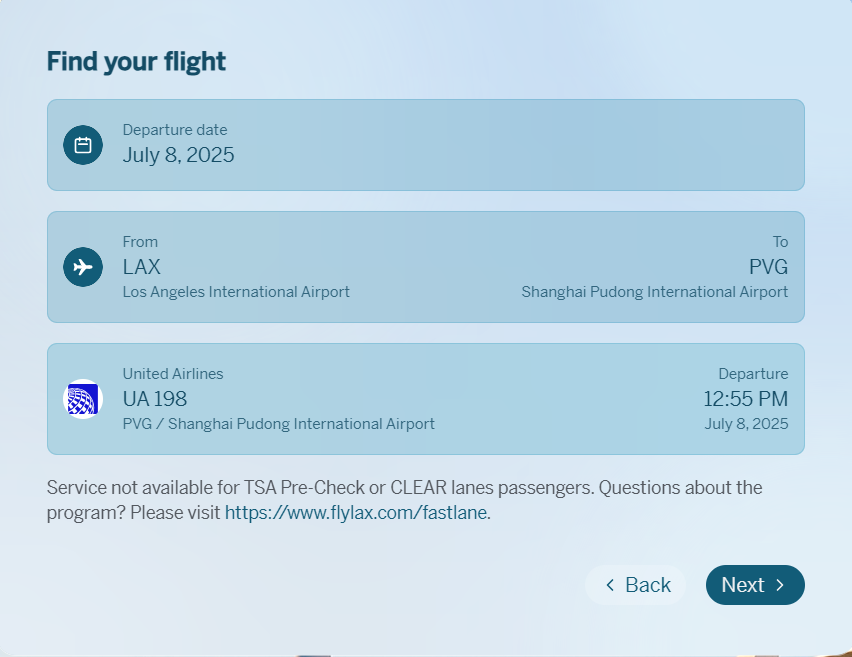Click the 12:55 PM departure time

[745, 399]
